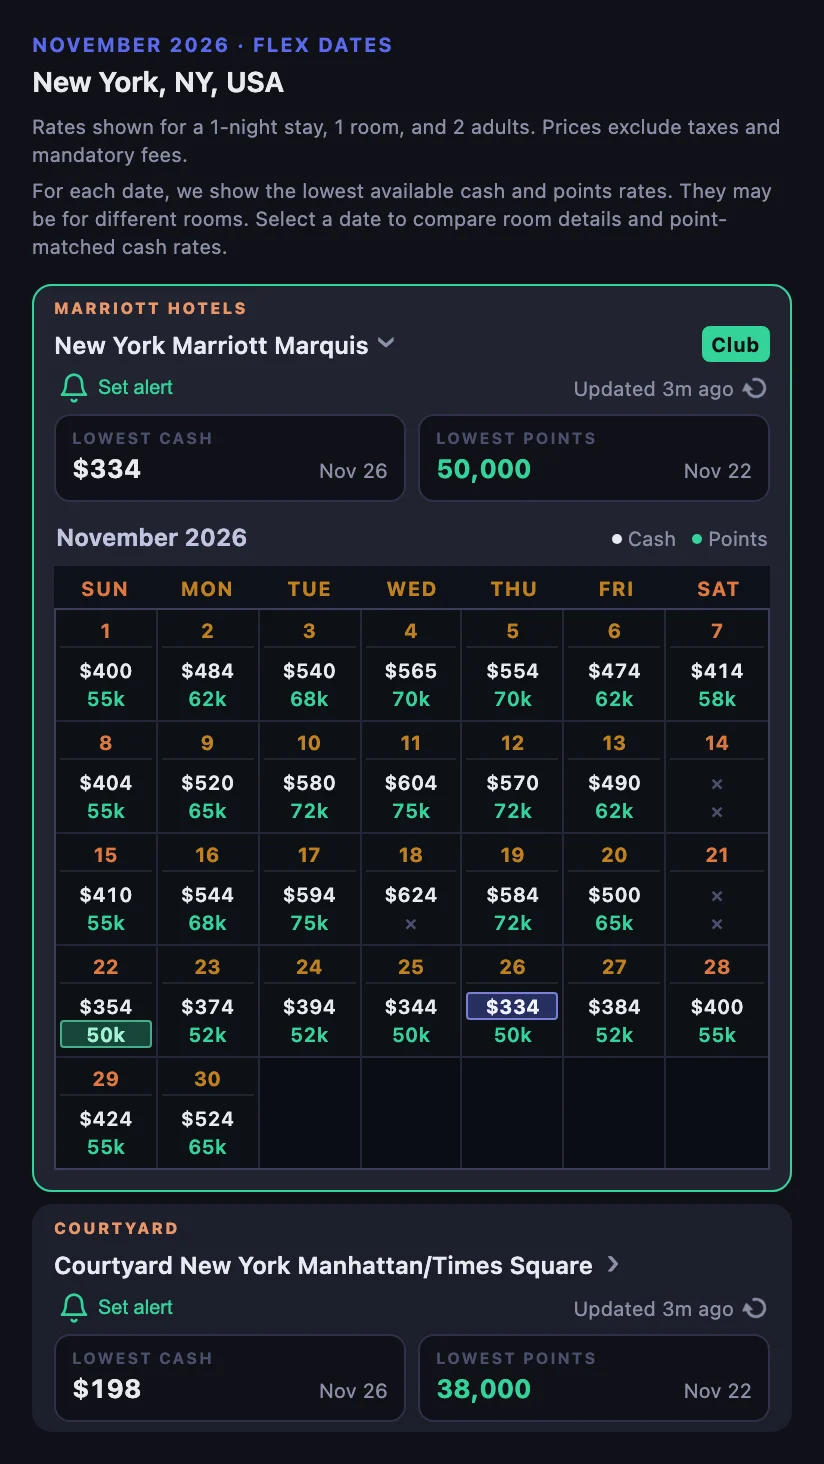824x1464 pixels.
Task: Click unavailable date November 14
Action: 717,777
